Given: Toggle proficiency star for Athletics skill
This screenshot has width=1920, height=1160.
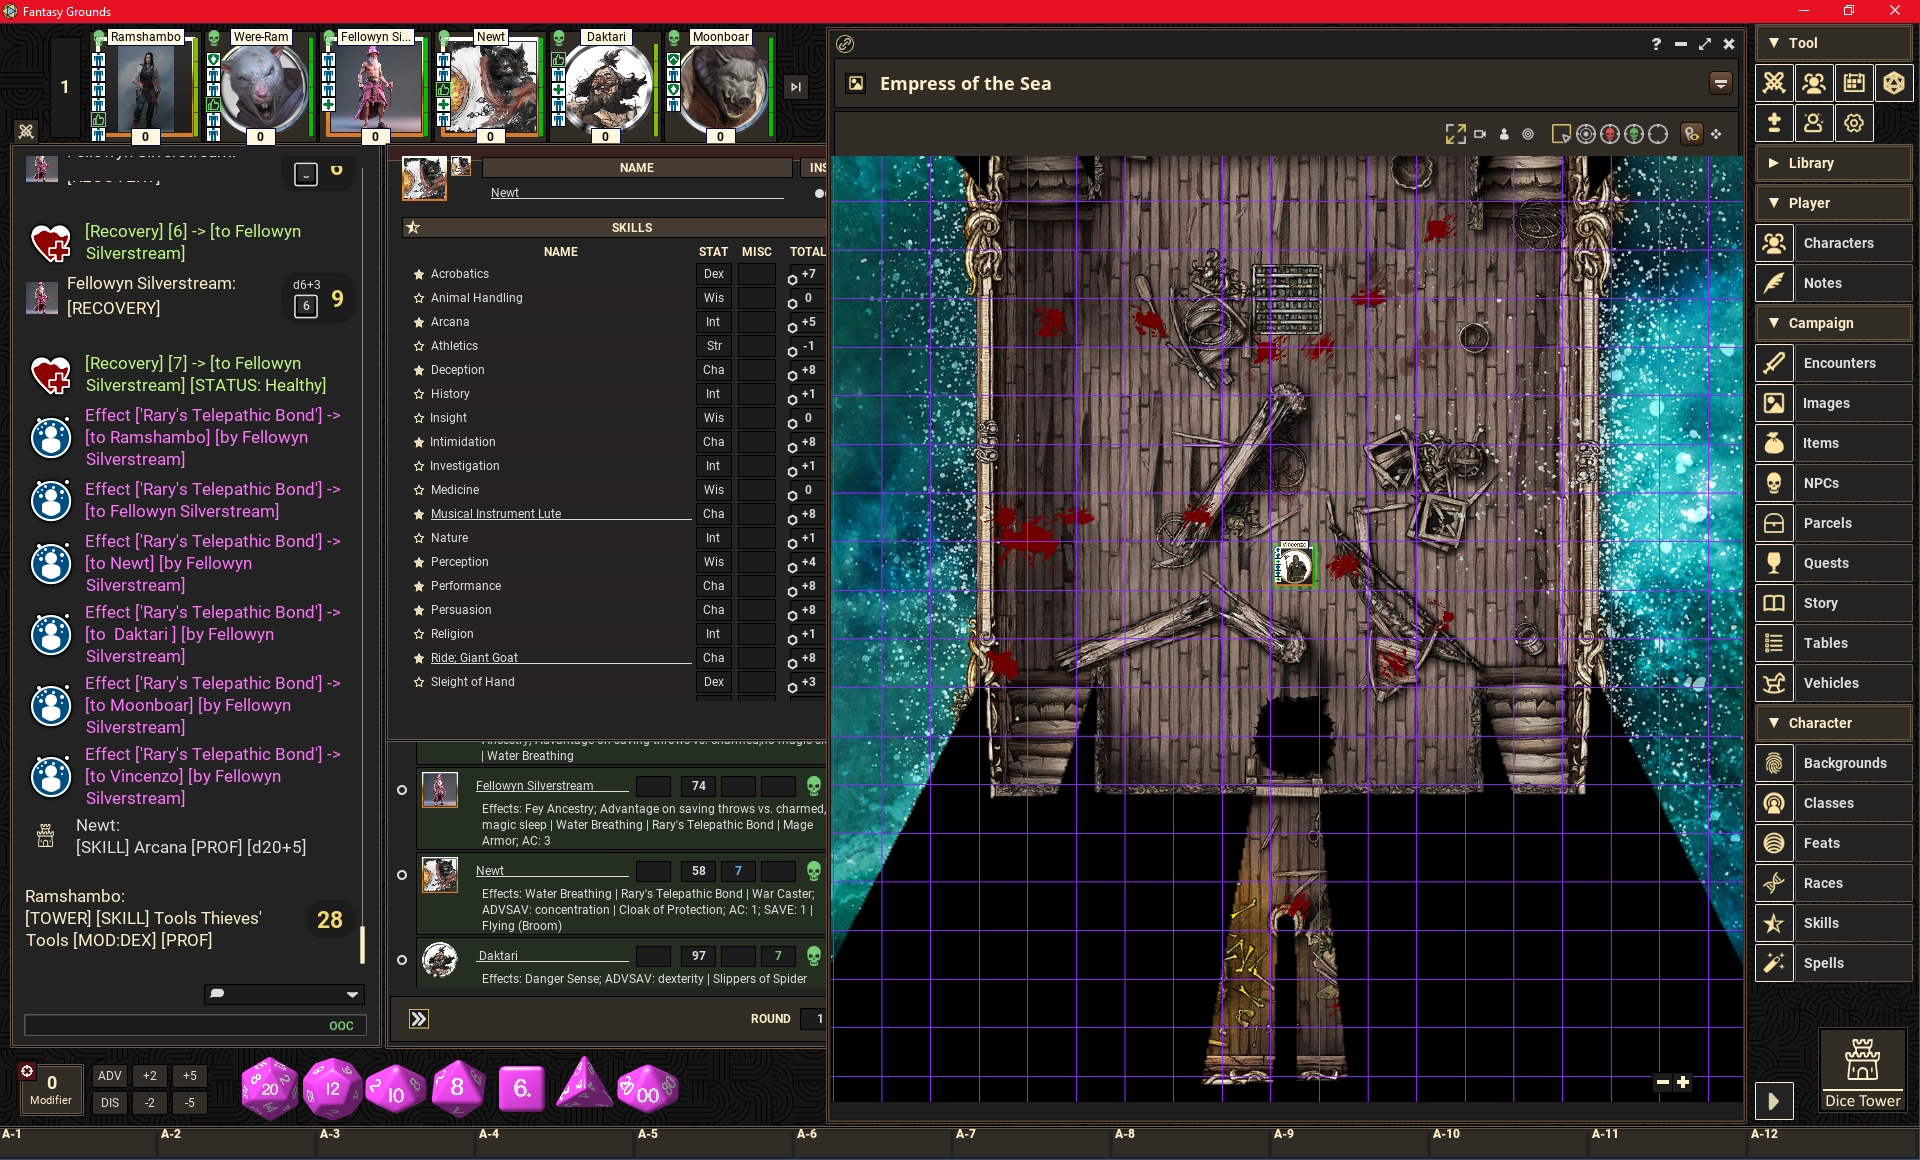Looking at the screenshot, I should [x=419, y=346].
